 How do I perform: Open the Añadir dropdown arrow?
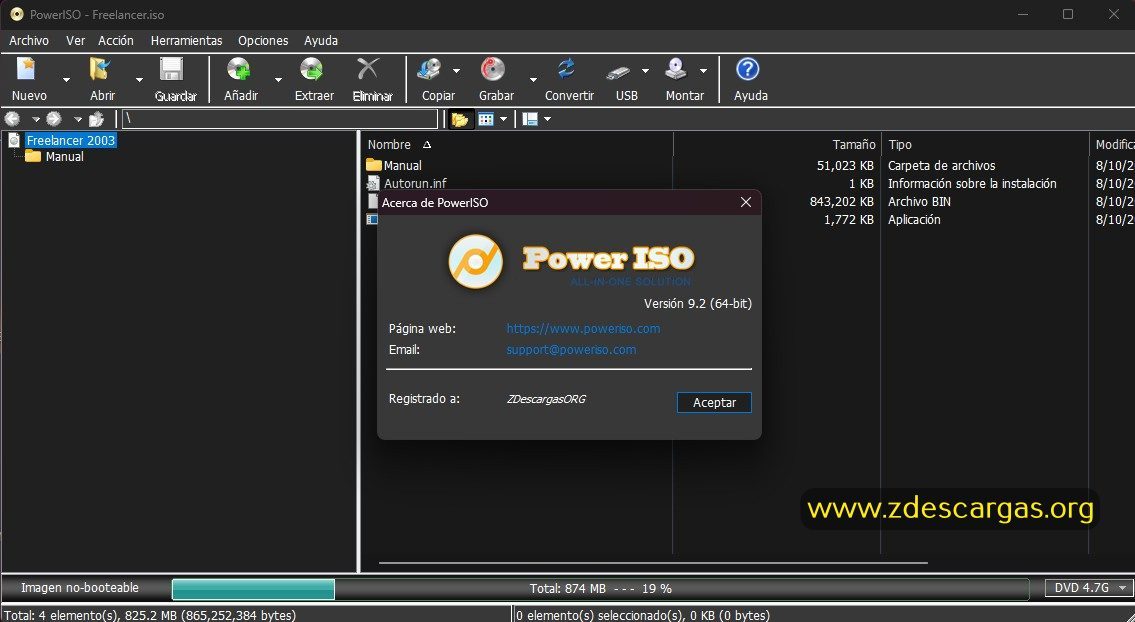[x=278, y=80]
